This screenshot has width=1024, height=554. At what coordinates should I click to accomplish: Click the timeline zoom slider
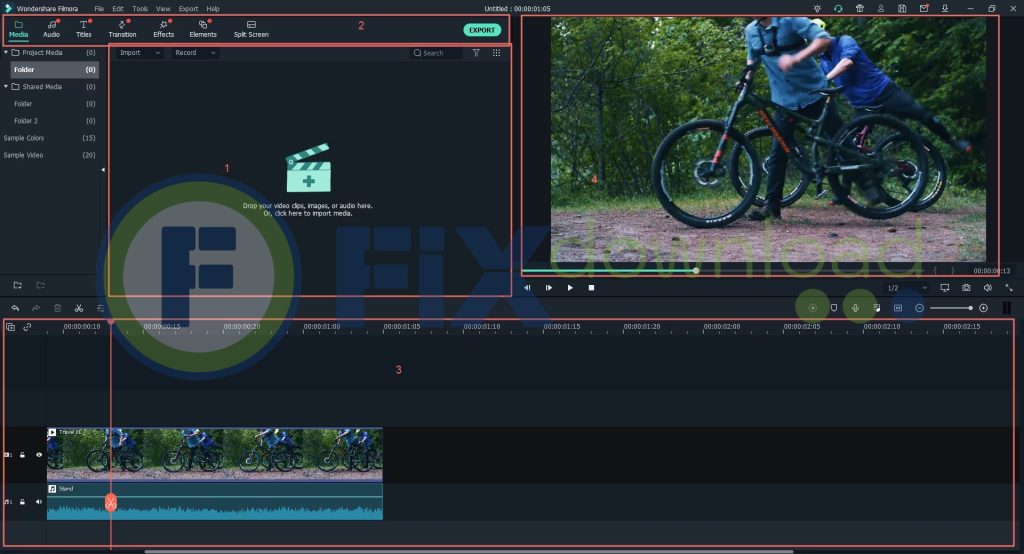951,308
